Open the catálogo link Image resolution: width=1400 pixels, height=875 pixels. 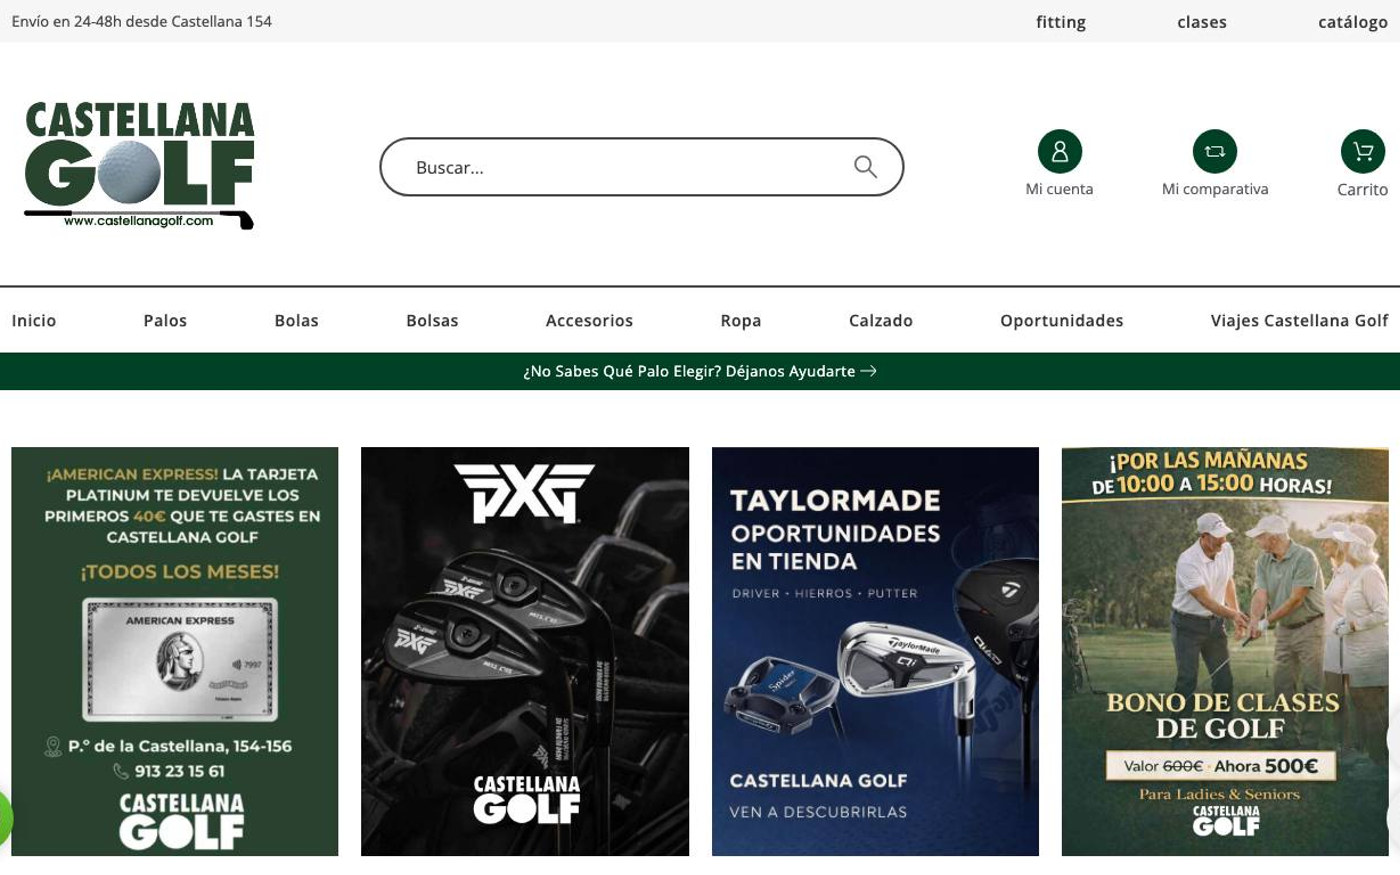pyautogui.click(x=1352, y=22)
